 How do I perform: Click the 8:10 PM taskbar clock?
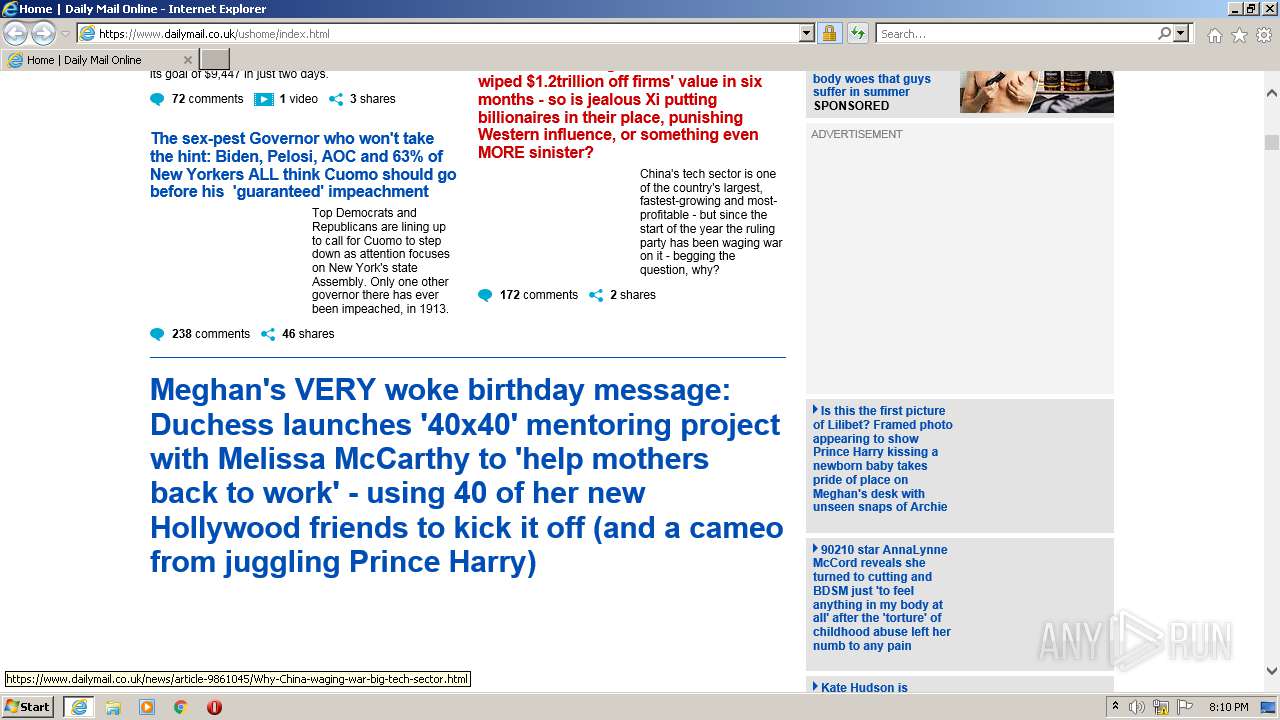pos(1229,707)
